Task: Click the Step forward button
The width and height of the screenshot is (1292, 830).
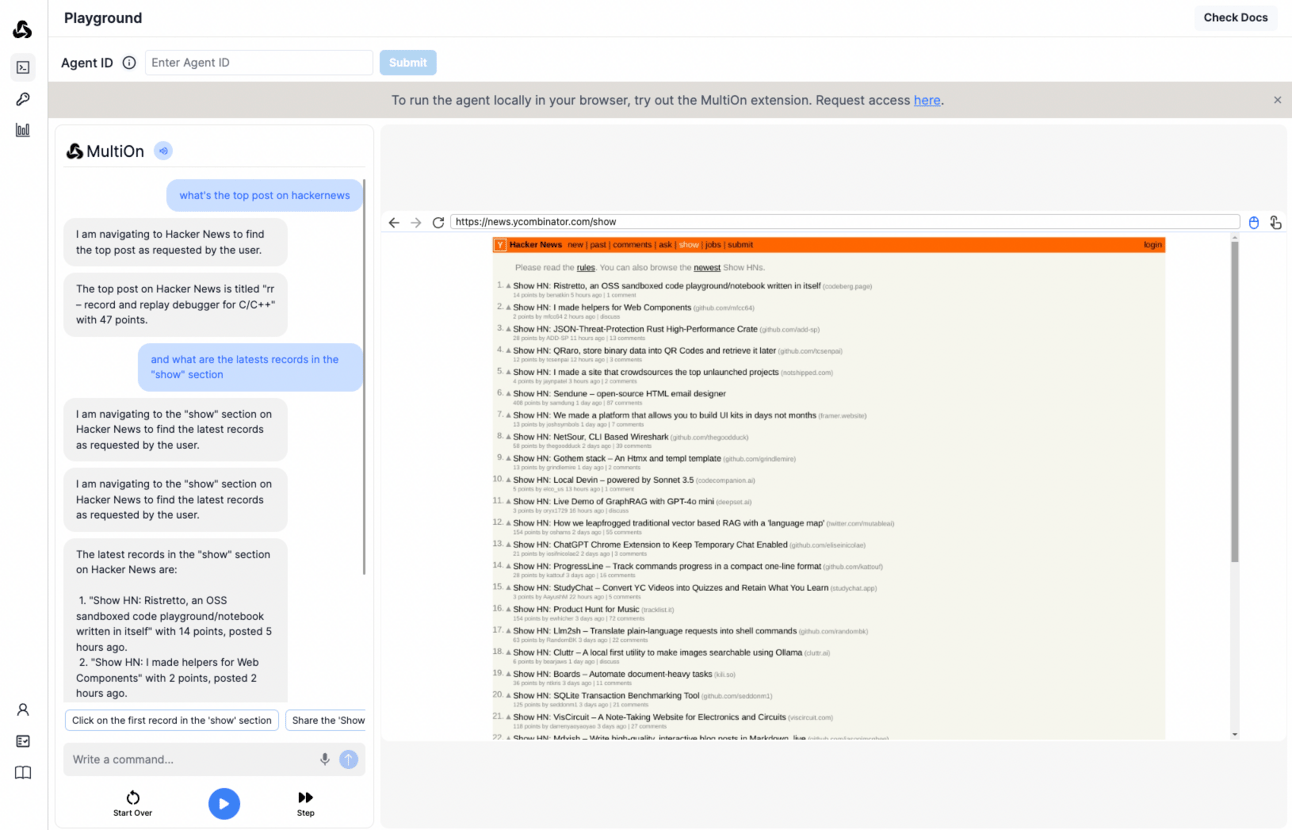Action: (x=306, y=803)
